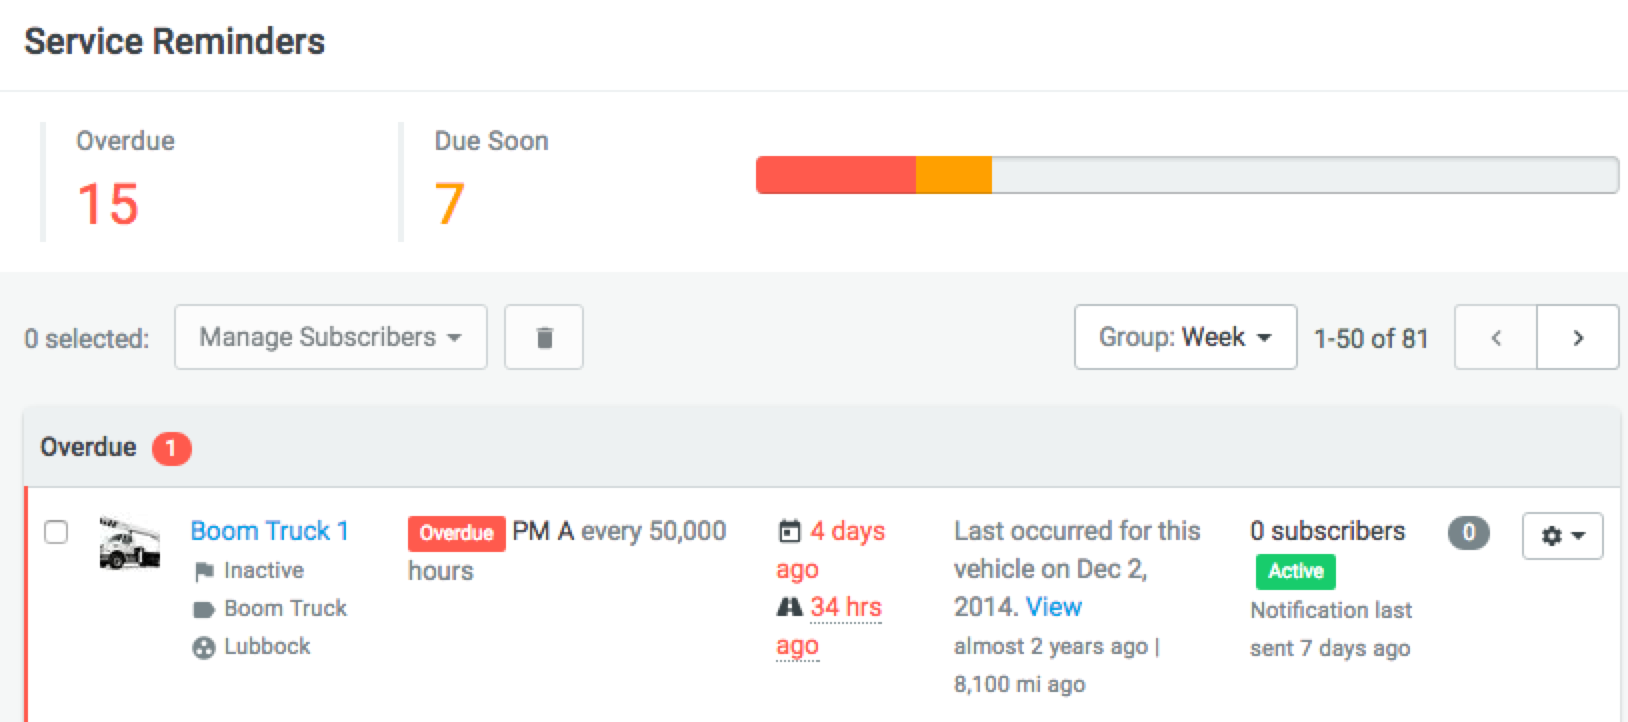
Task: Click the tag icon next to Boom Truck
Action: click(204, 609)
